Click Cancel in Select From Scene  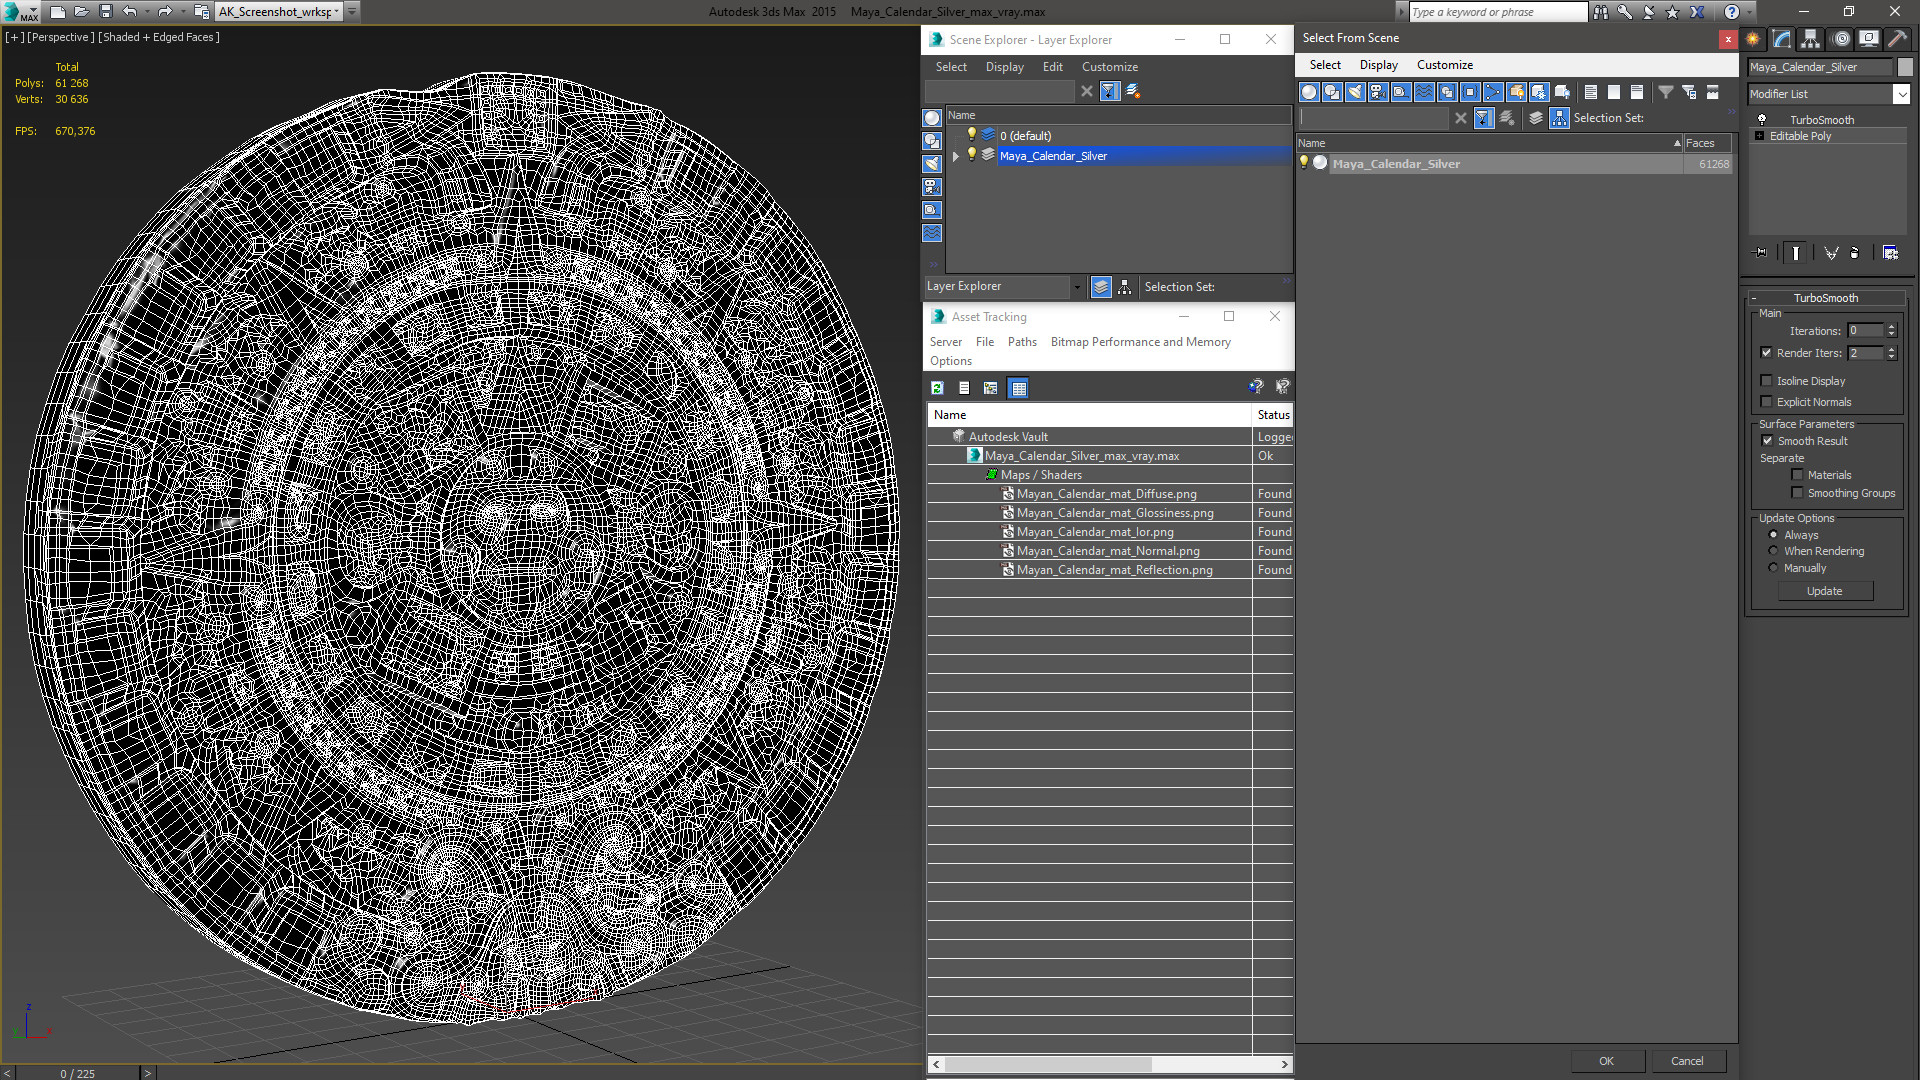[1687, 1061]
